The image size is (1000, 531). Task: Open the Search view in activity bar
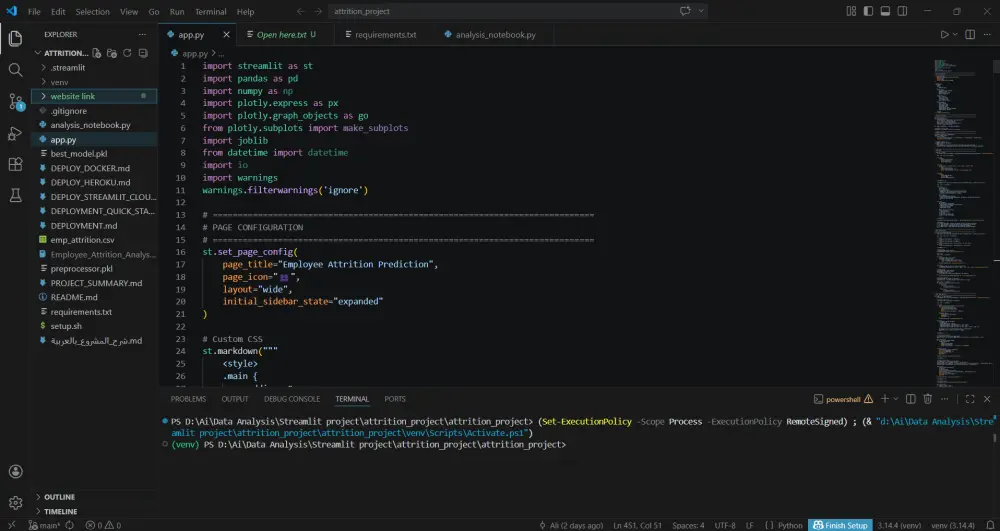(15, 69)
